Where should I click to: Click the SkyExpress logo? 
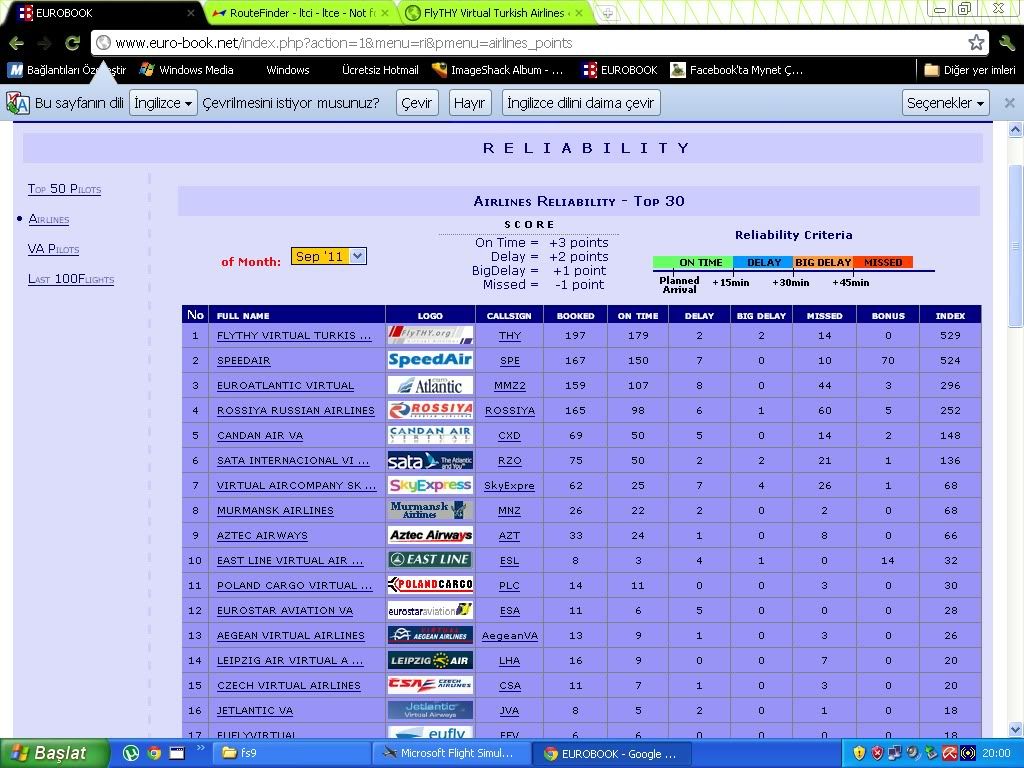(x=430, y=485)
